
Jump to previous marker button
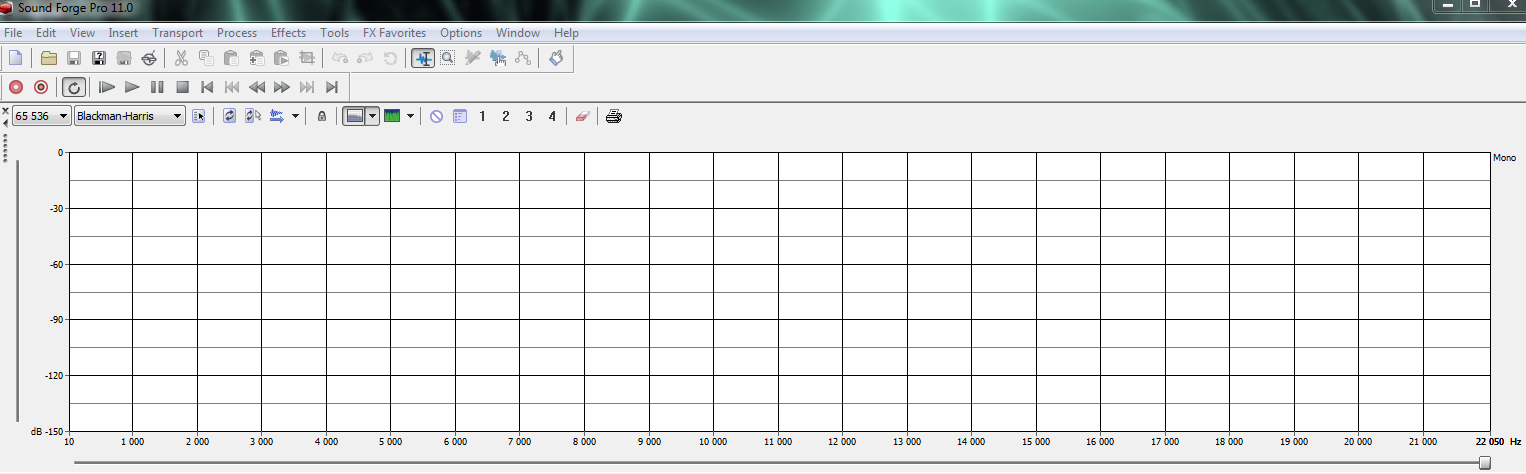click(232, 87)
